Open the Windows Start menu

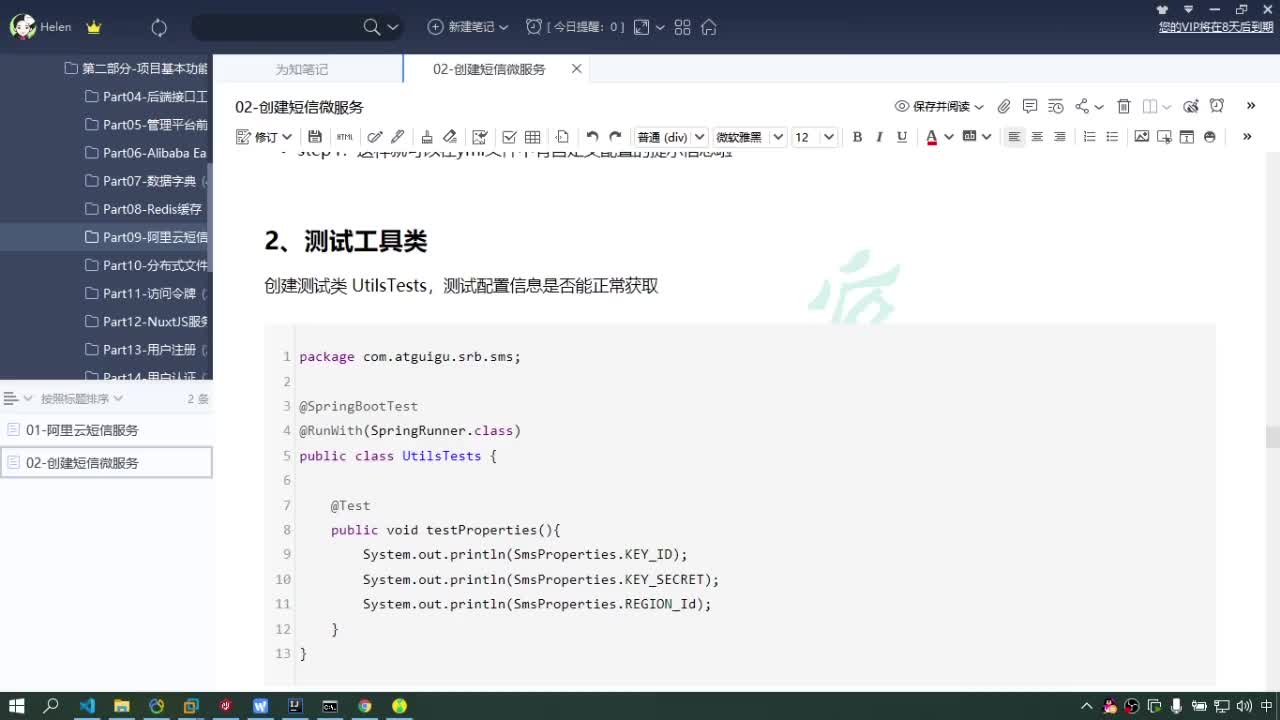tap(17, 705)
